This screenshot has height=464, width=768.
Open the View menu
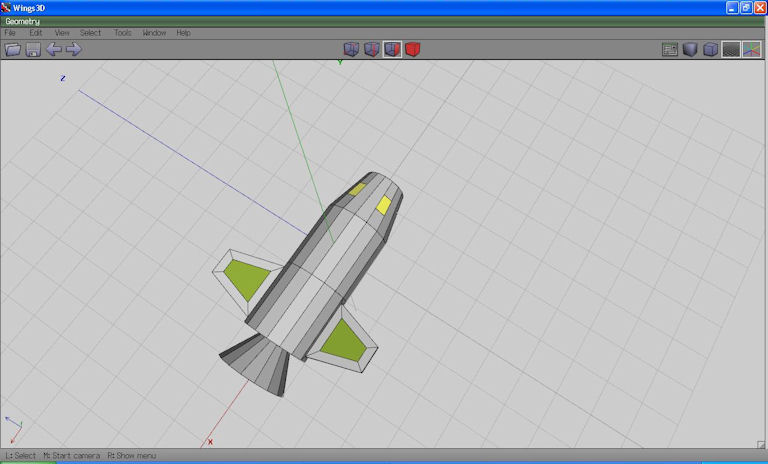click(x=62, y=33)
